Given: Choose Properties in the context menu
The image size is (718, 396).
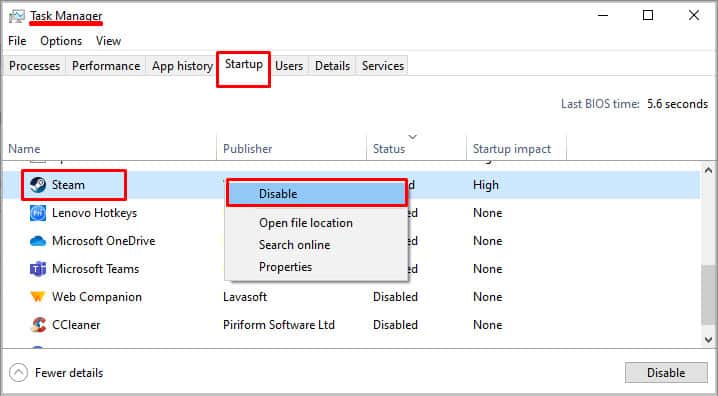Looking at the screenshot, I should coord(285,267).
